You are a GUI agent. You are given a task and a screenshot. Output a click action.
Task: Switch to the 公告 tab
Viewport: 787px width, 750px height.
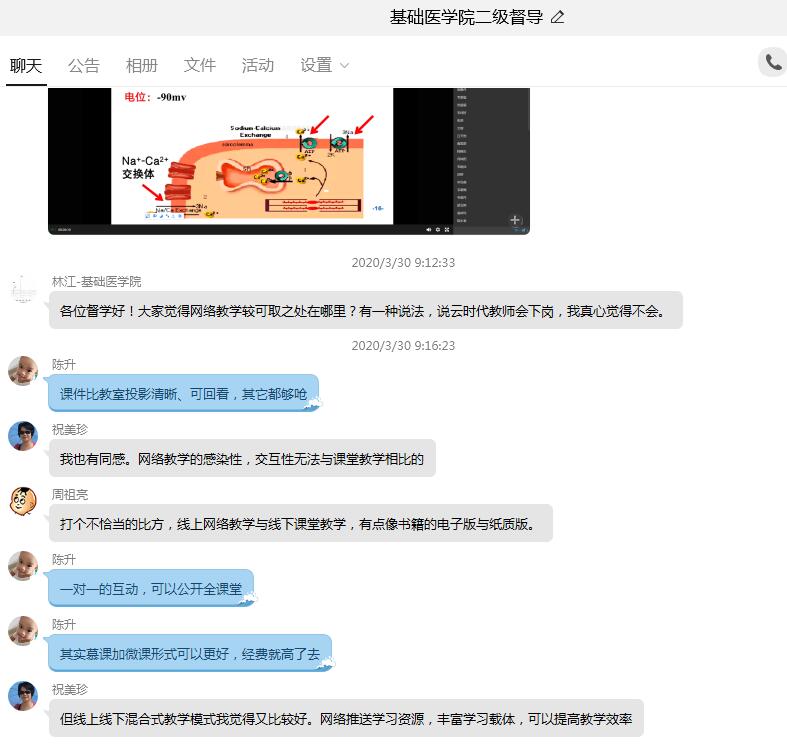(84, 65)
